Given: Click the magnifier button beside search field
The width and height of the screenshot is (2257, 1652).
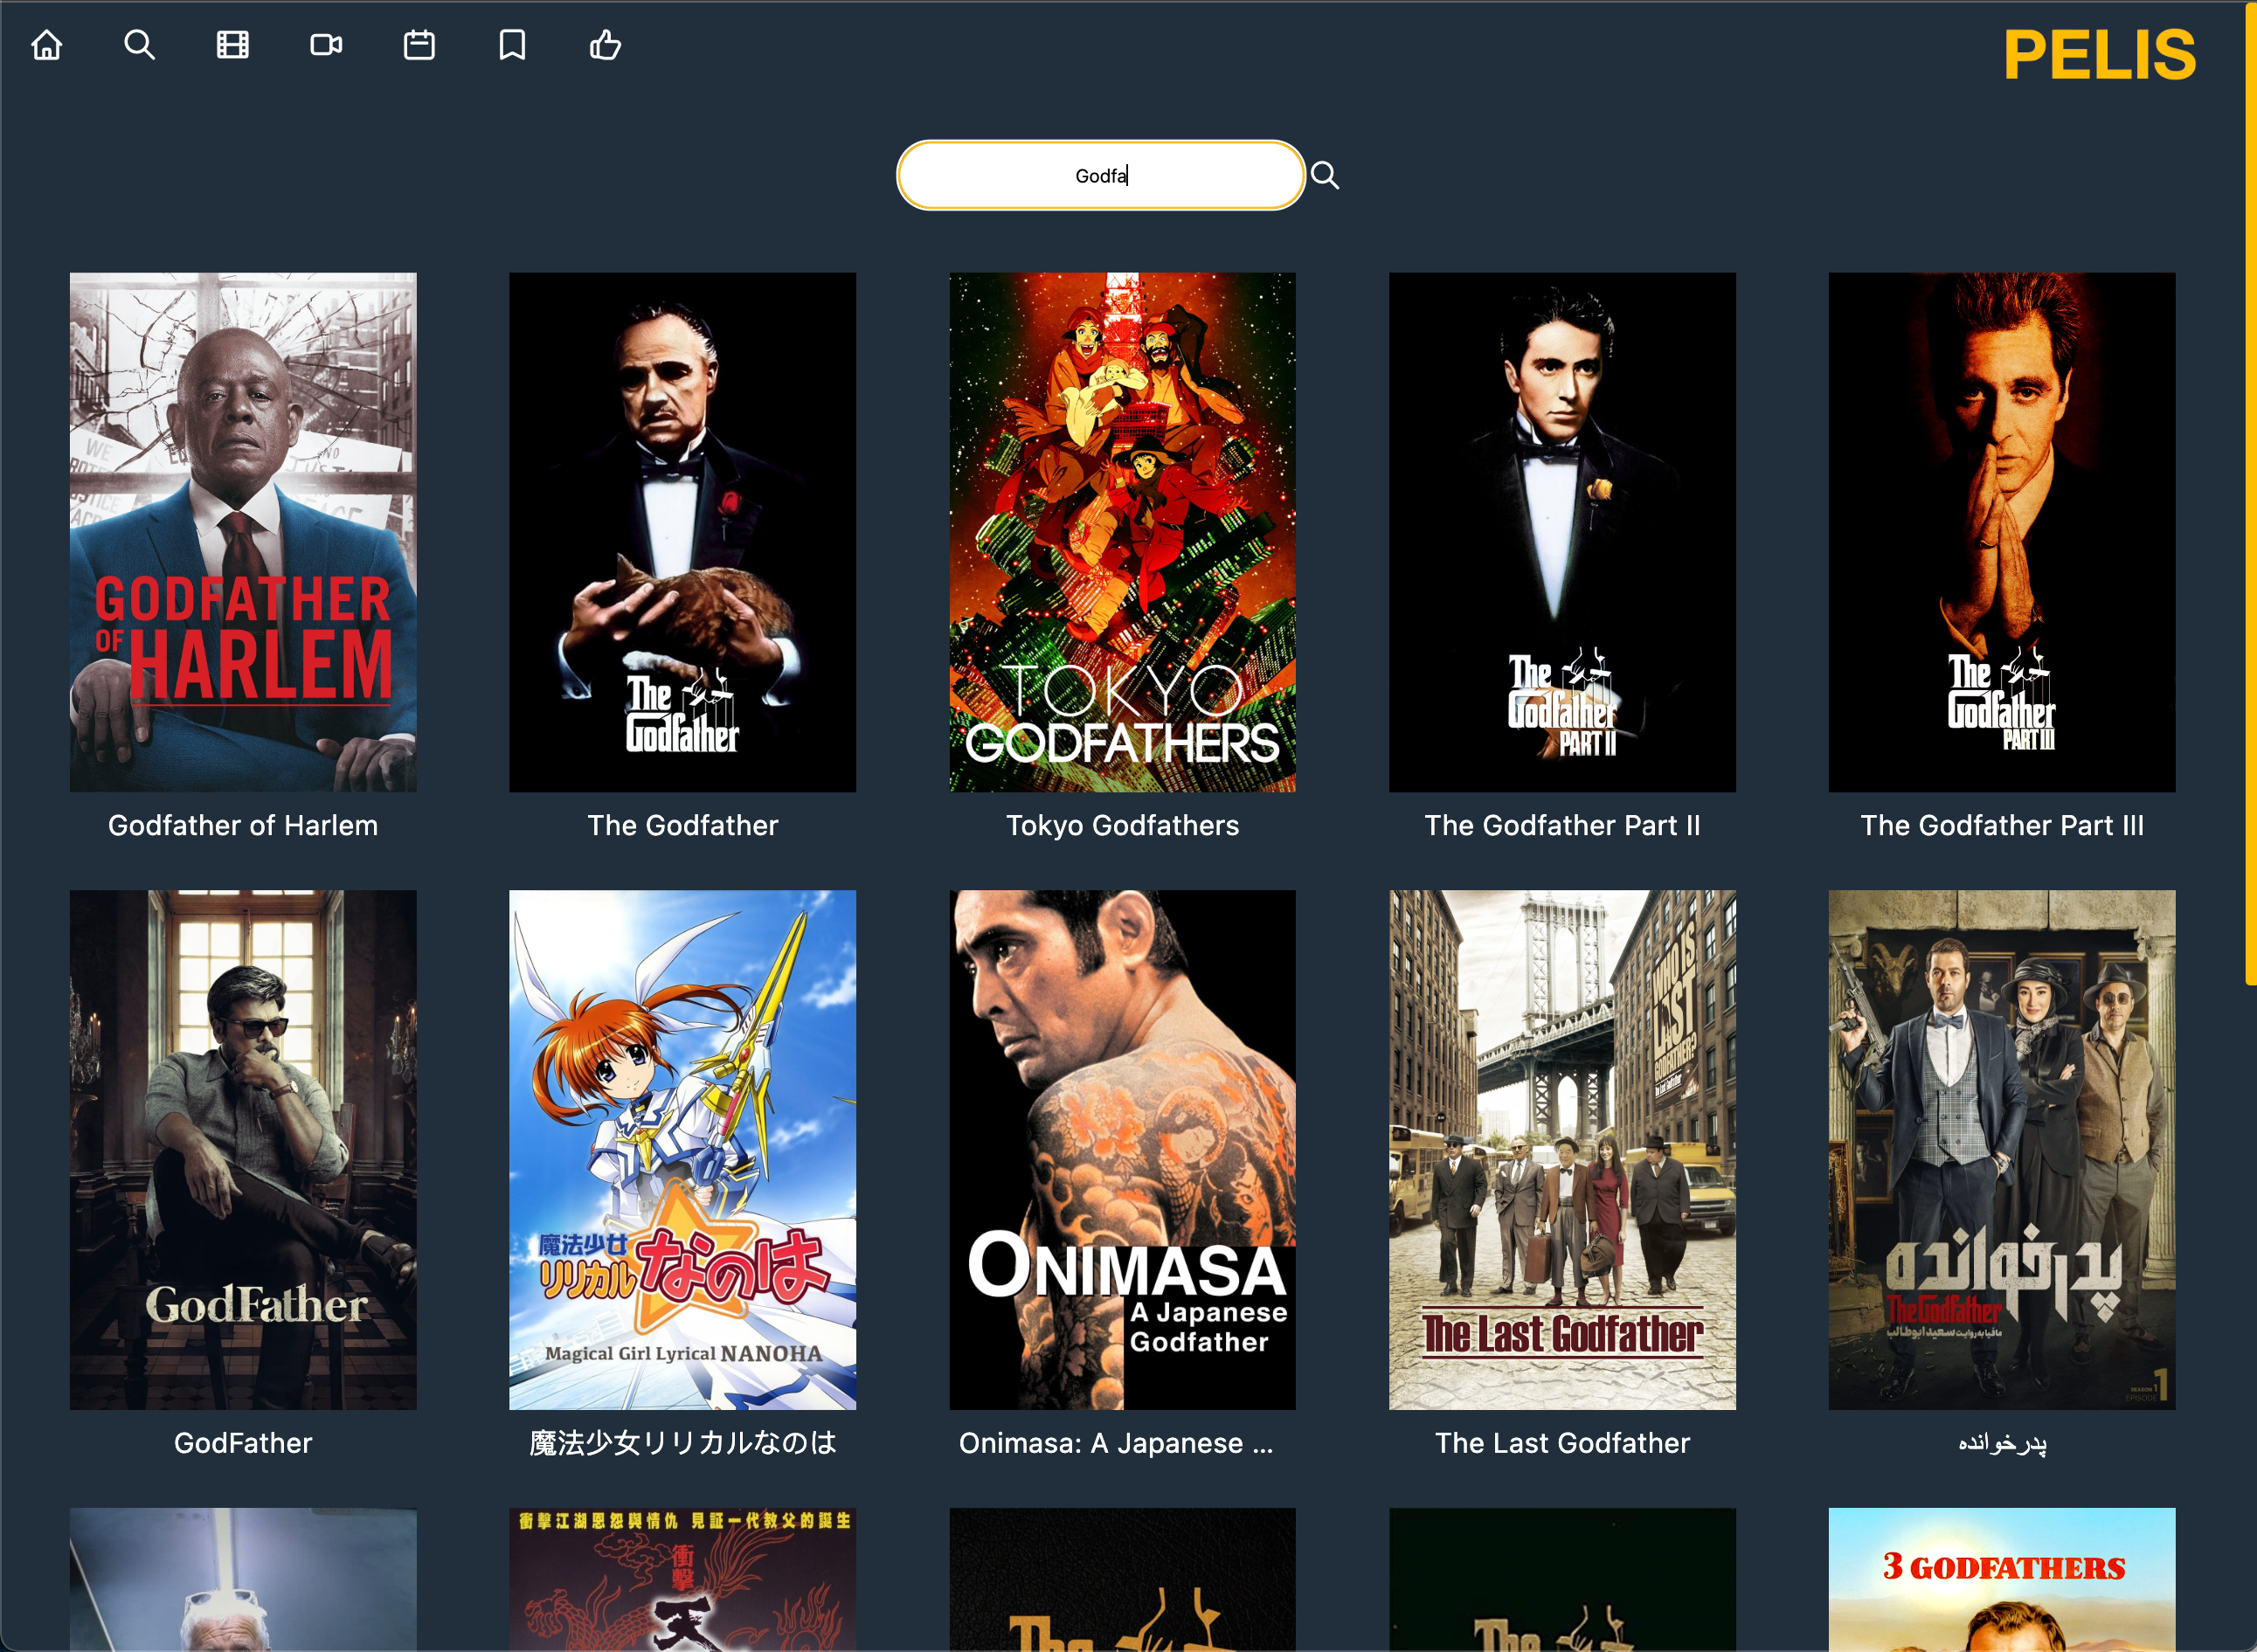Looking at the screenshot, I should (1325, 175).
